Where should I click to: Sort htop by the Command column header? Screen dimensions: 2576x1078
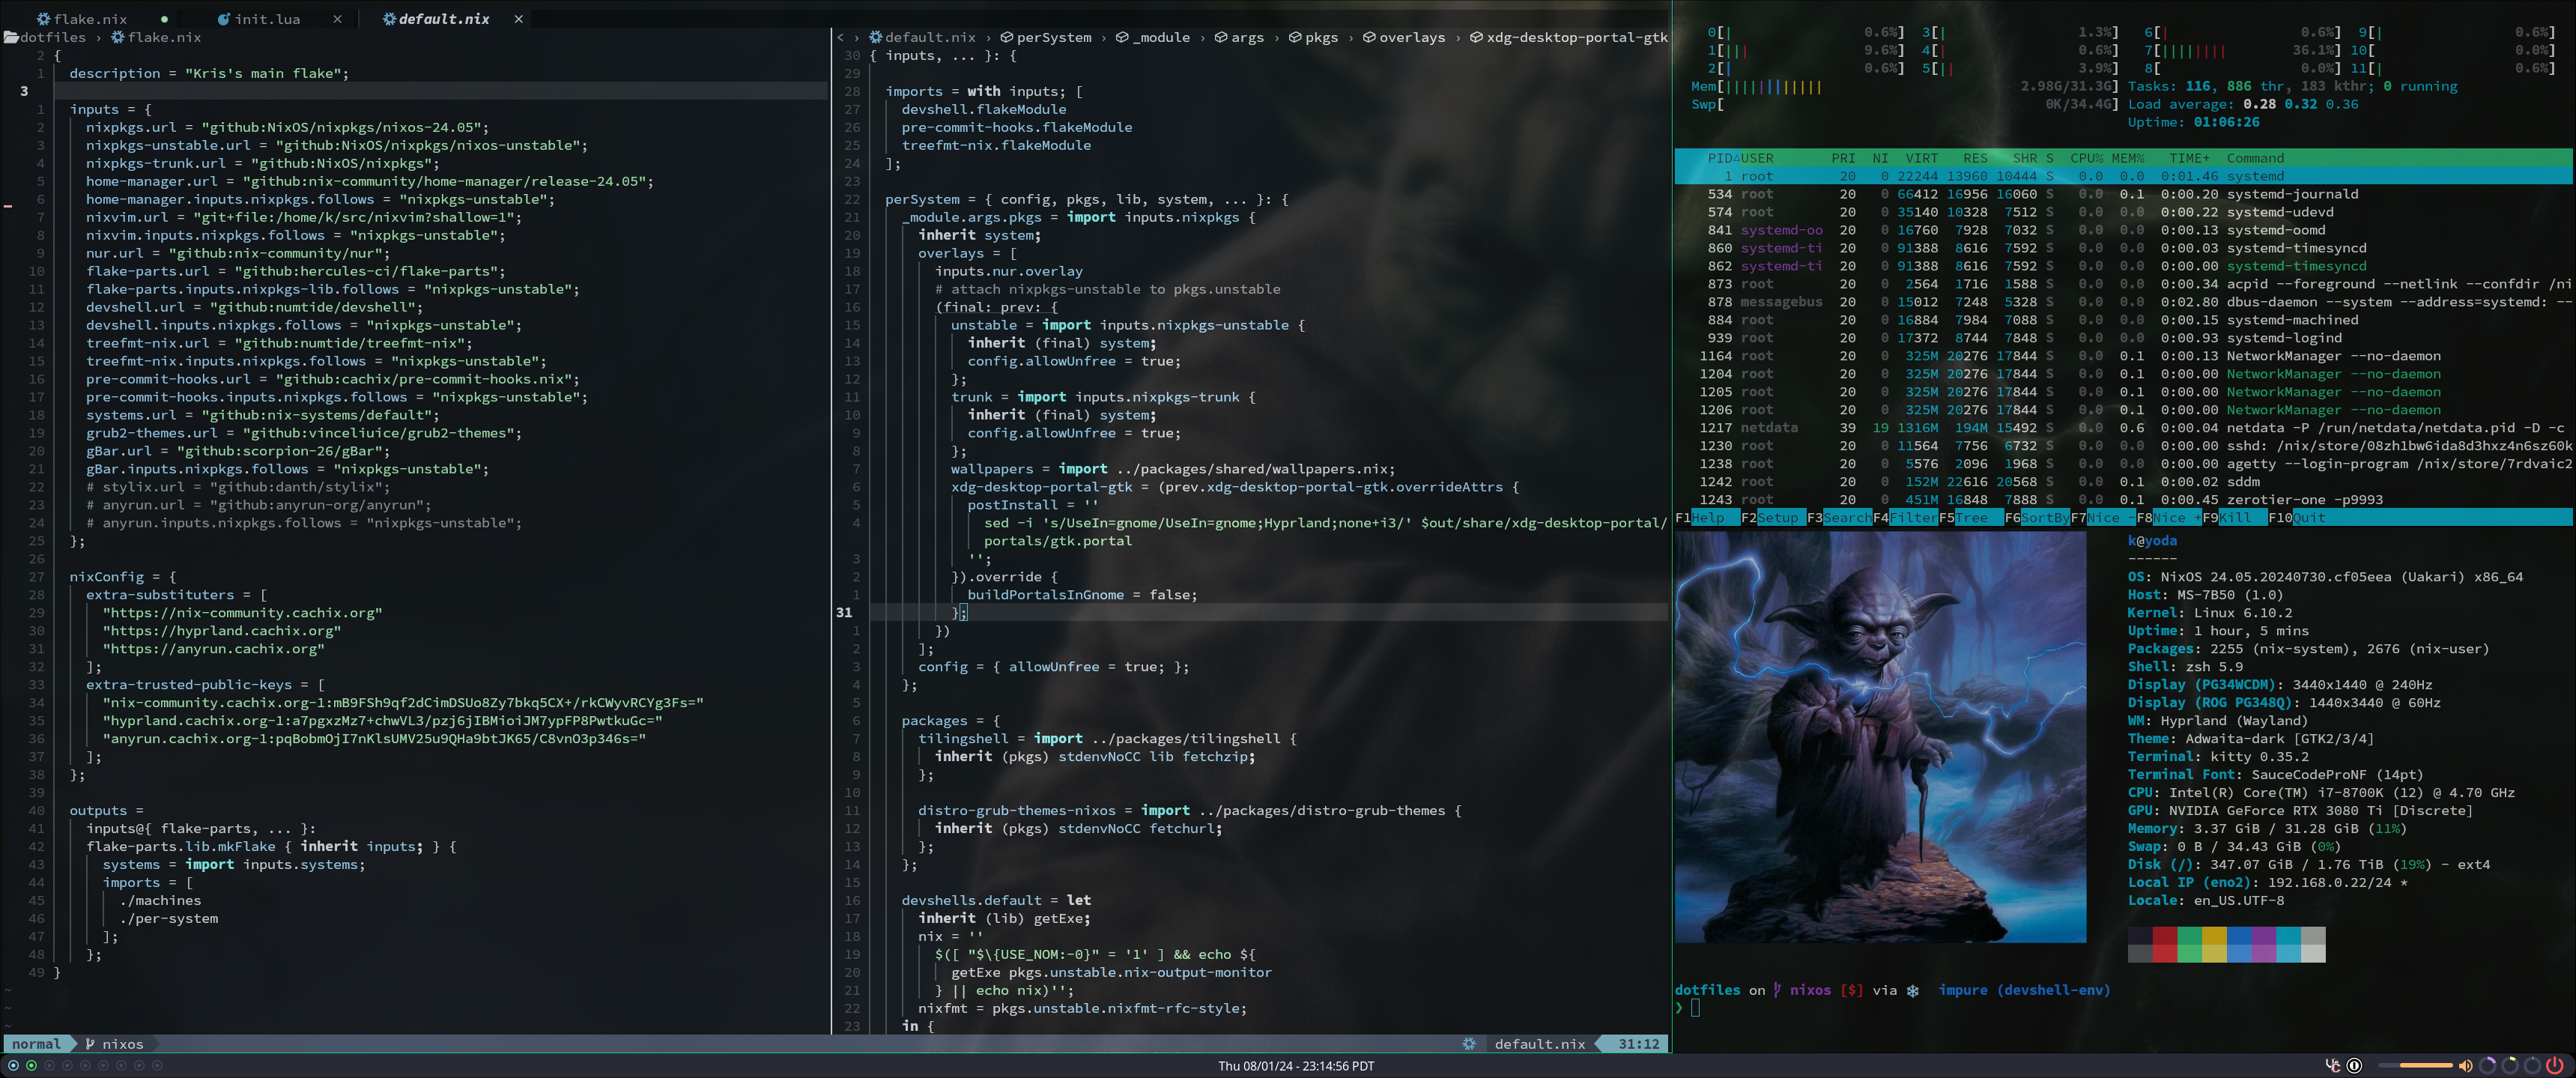[2255, 158]
